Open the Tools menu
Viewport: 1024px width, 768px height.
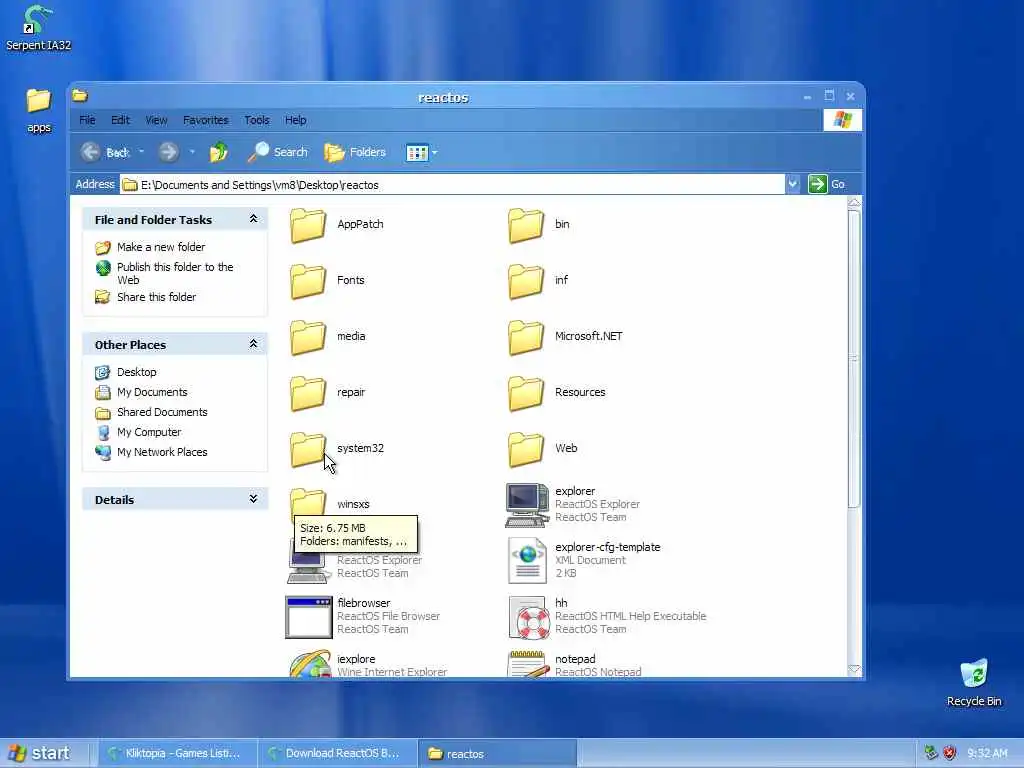(257, 120)
